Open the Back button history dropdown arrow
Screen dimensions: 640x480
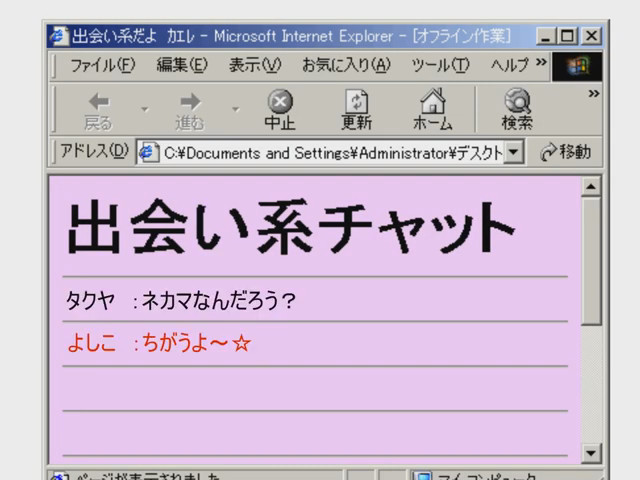[144, 108]
